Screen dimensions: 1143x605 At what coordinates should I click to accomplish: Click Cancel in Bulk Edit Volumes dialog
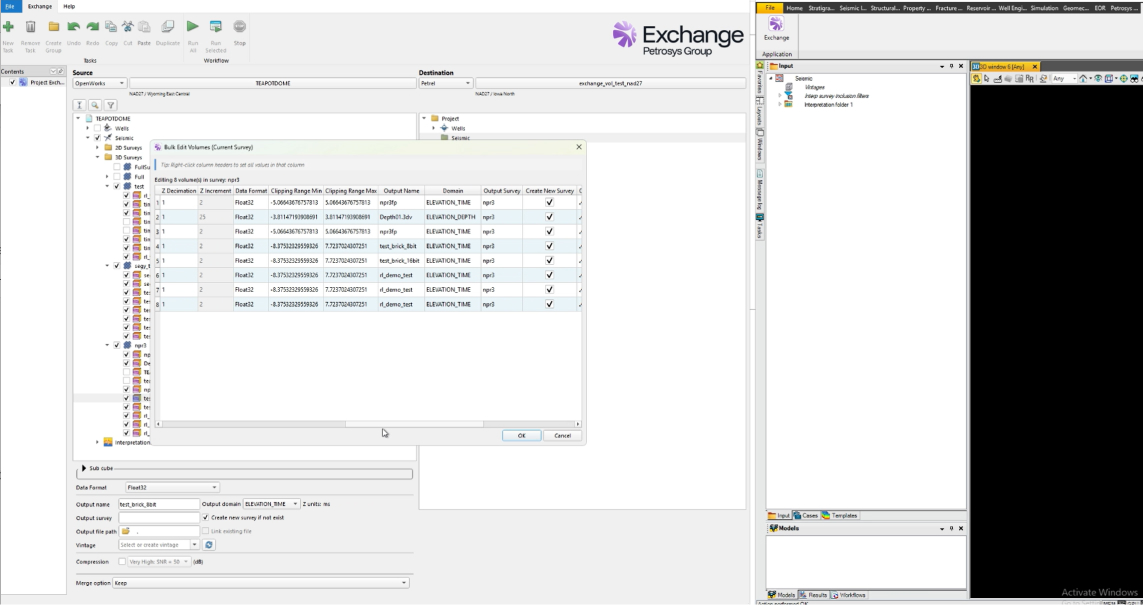(561, 435)
